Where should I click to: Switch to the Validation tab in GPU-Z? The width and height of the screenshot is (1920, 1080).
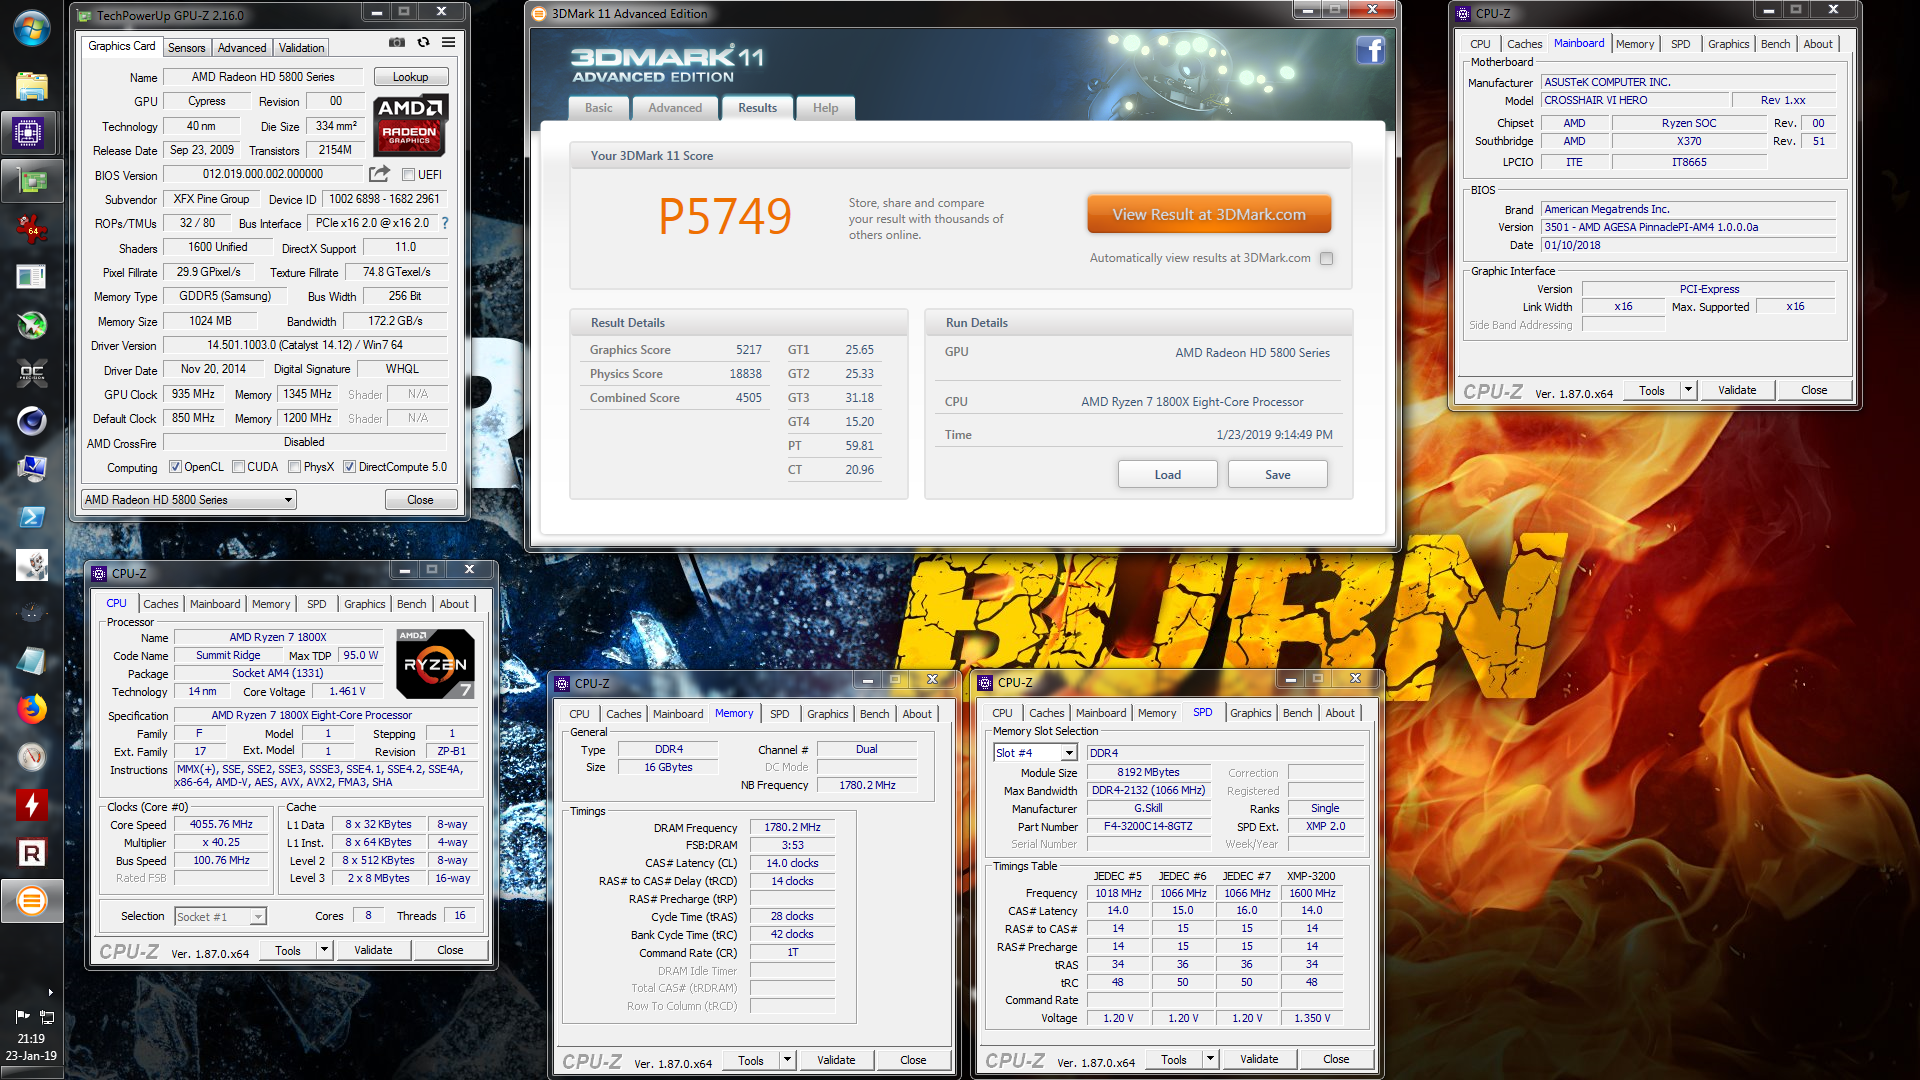301,47
